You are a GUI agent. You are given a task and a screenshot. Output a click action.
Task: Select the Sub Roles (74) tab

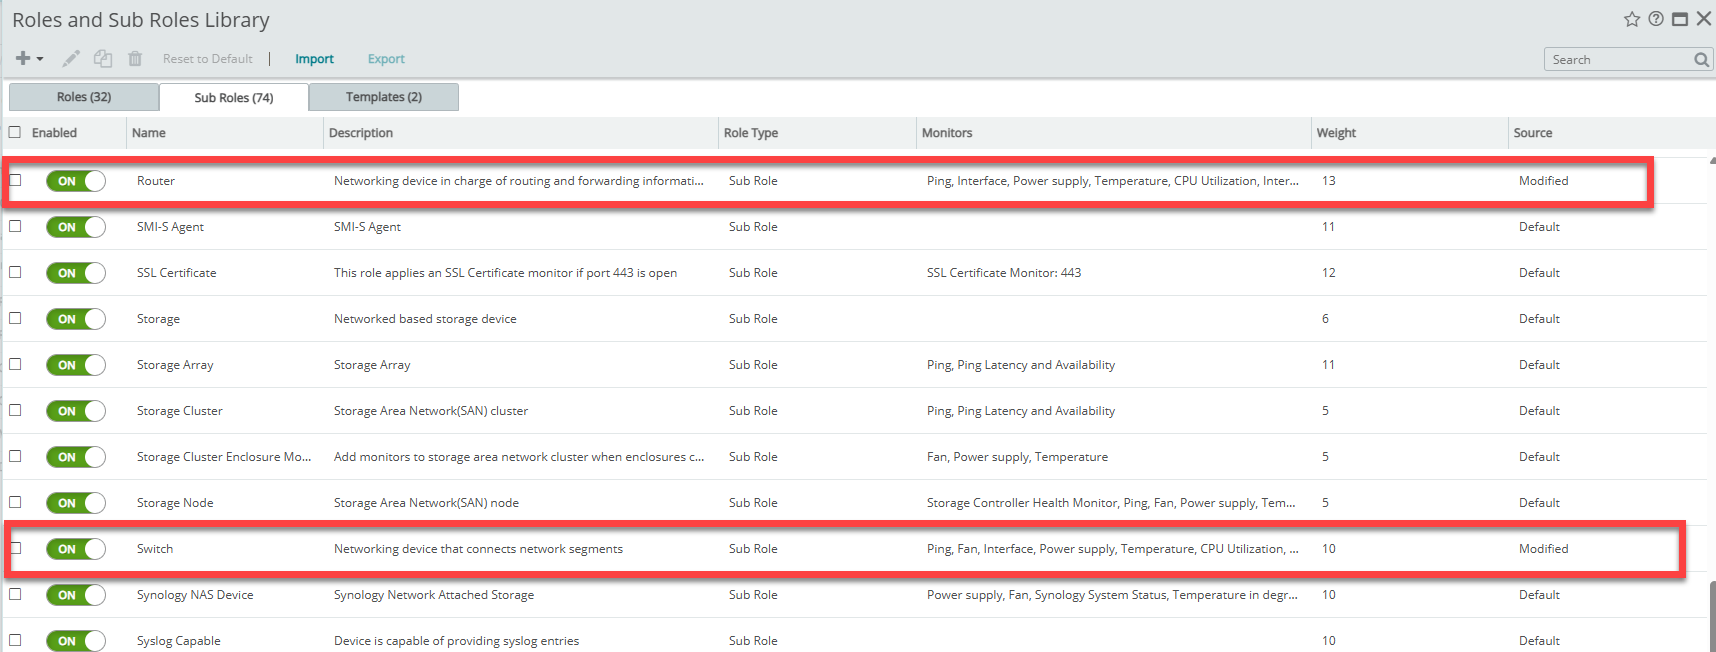point(234,97)
